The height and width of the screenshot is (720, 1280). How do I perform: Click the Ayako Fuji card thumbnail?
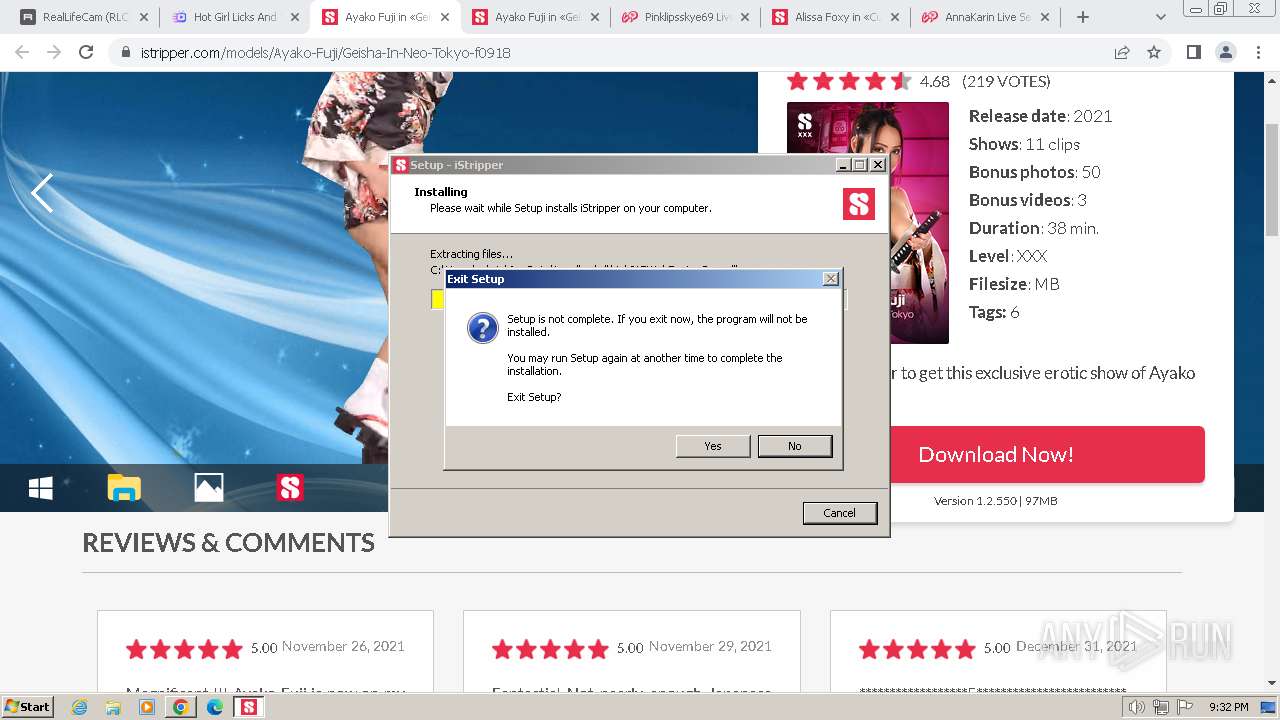(x=868, y=222)
